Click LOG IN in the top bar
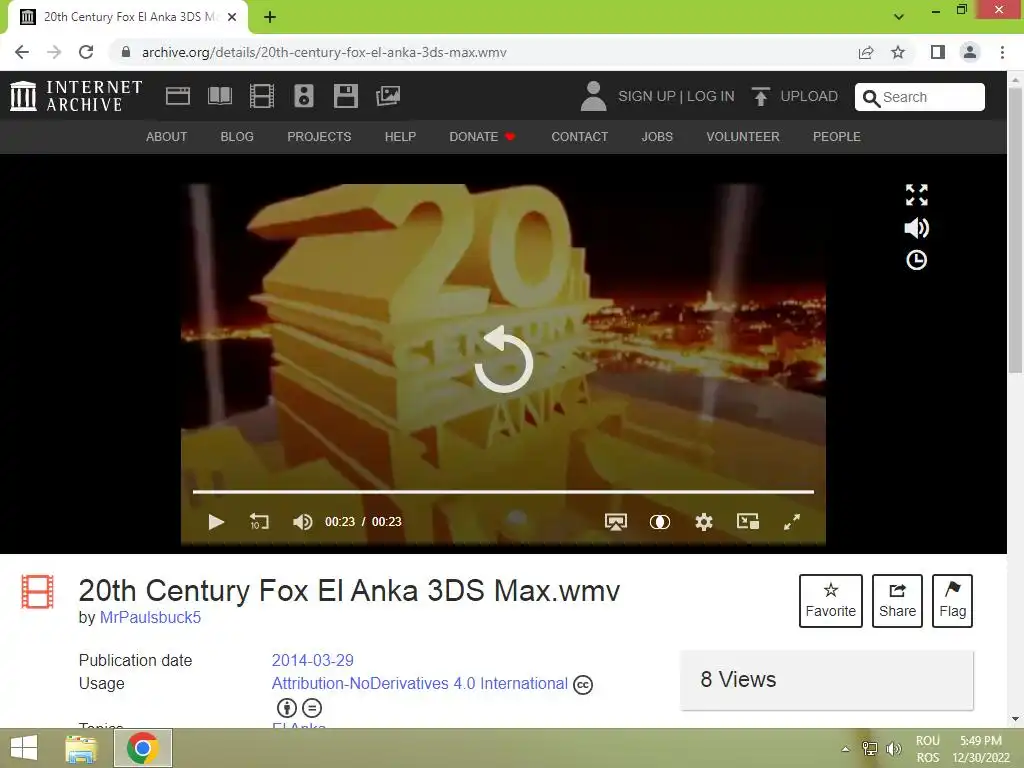 point(711,97)
